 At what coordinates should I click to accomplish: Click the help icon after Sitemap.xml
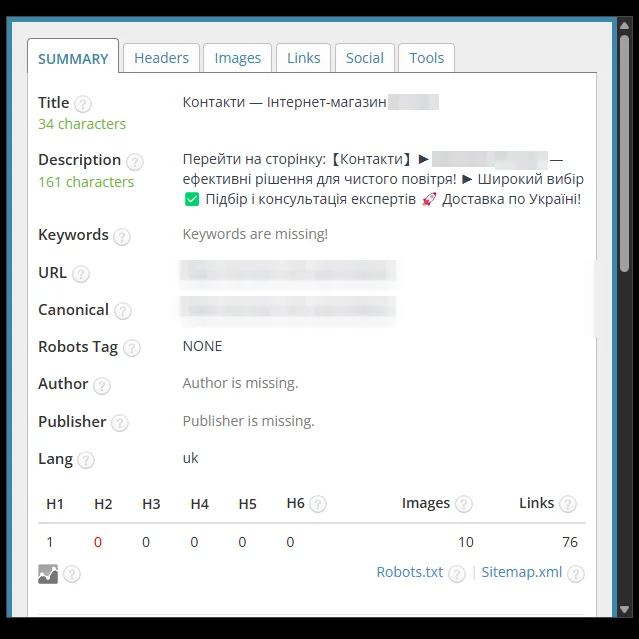[576, 574]
